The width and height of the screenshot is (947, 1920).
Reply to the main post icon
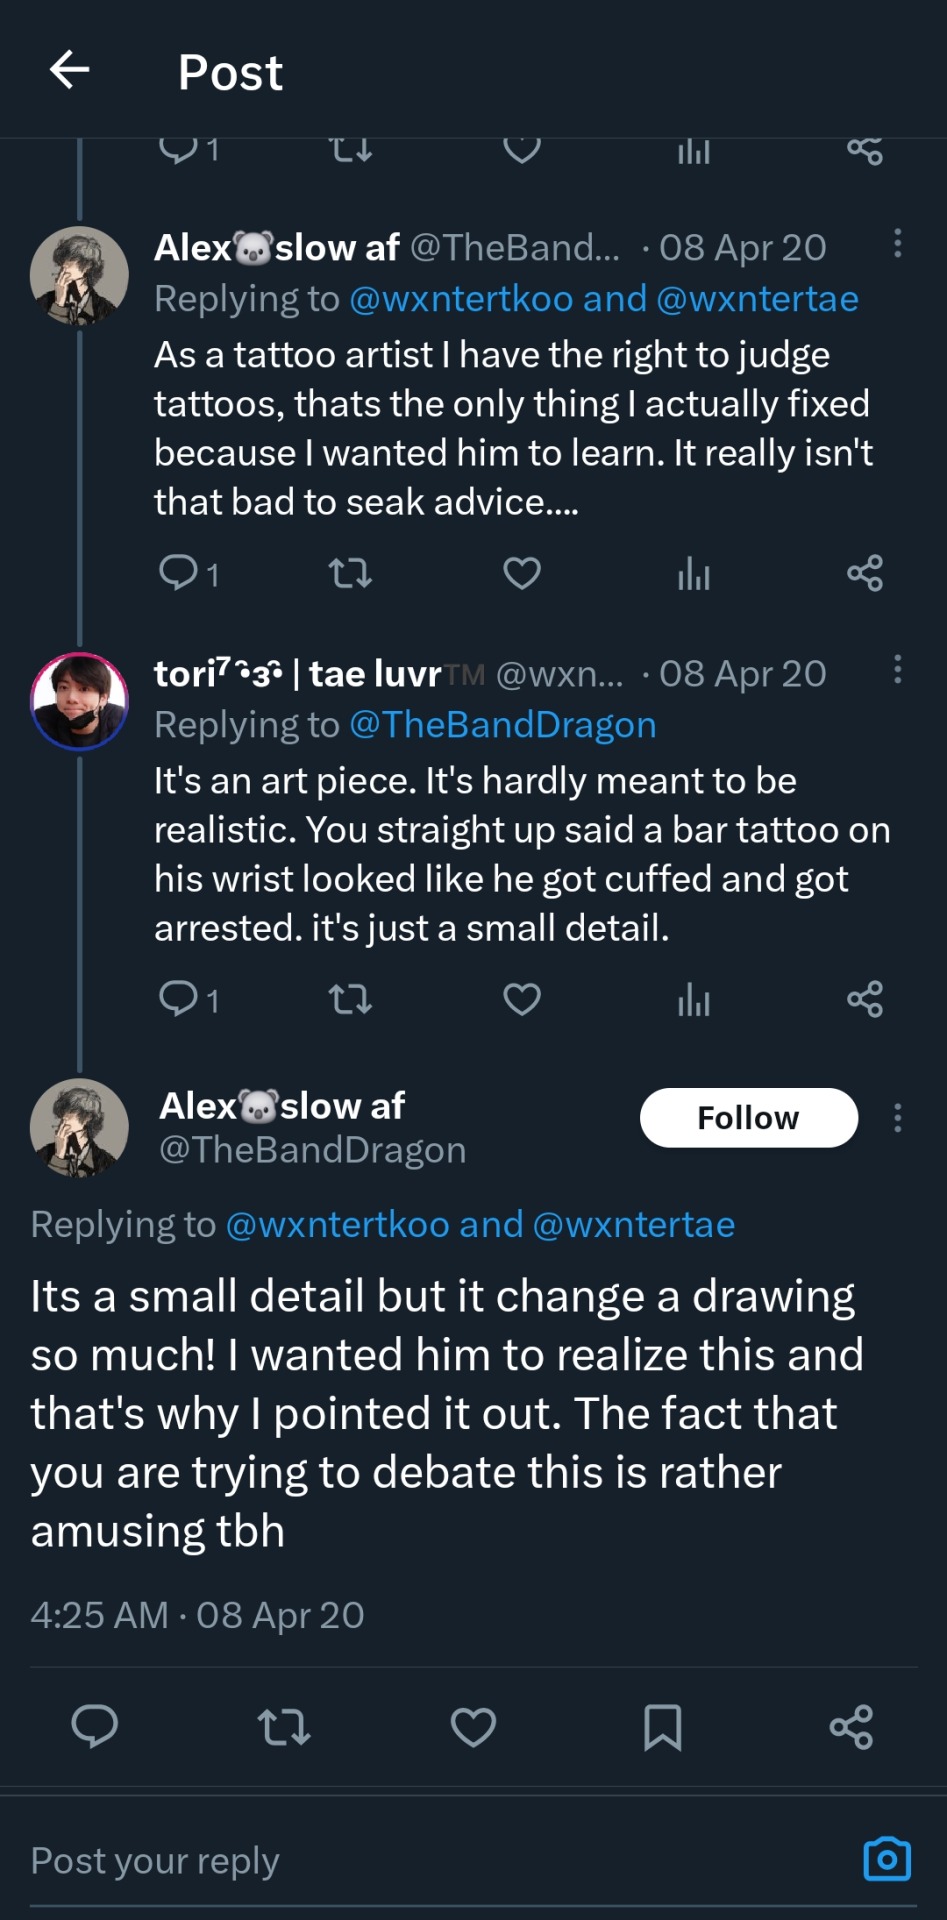[95, 1727]
